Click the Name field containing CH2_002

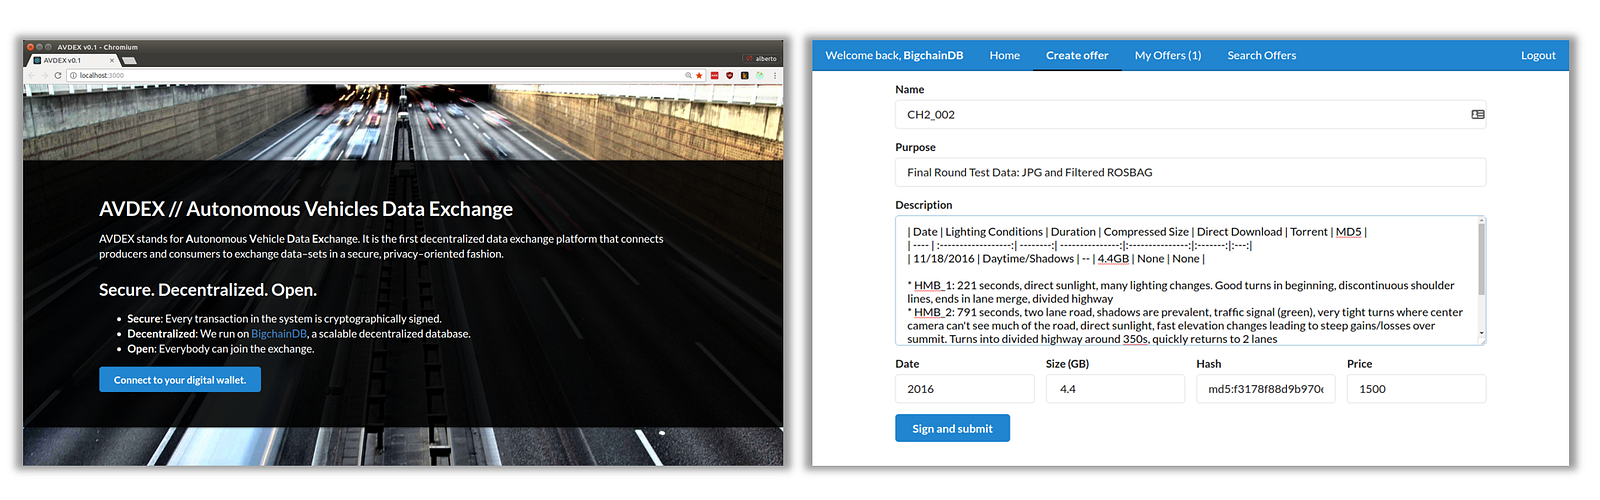click(1190, 115)
